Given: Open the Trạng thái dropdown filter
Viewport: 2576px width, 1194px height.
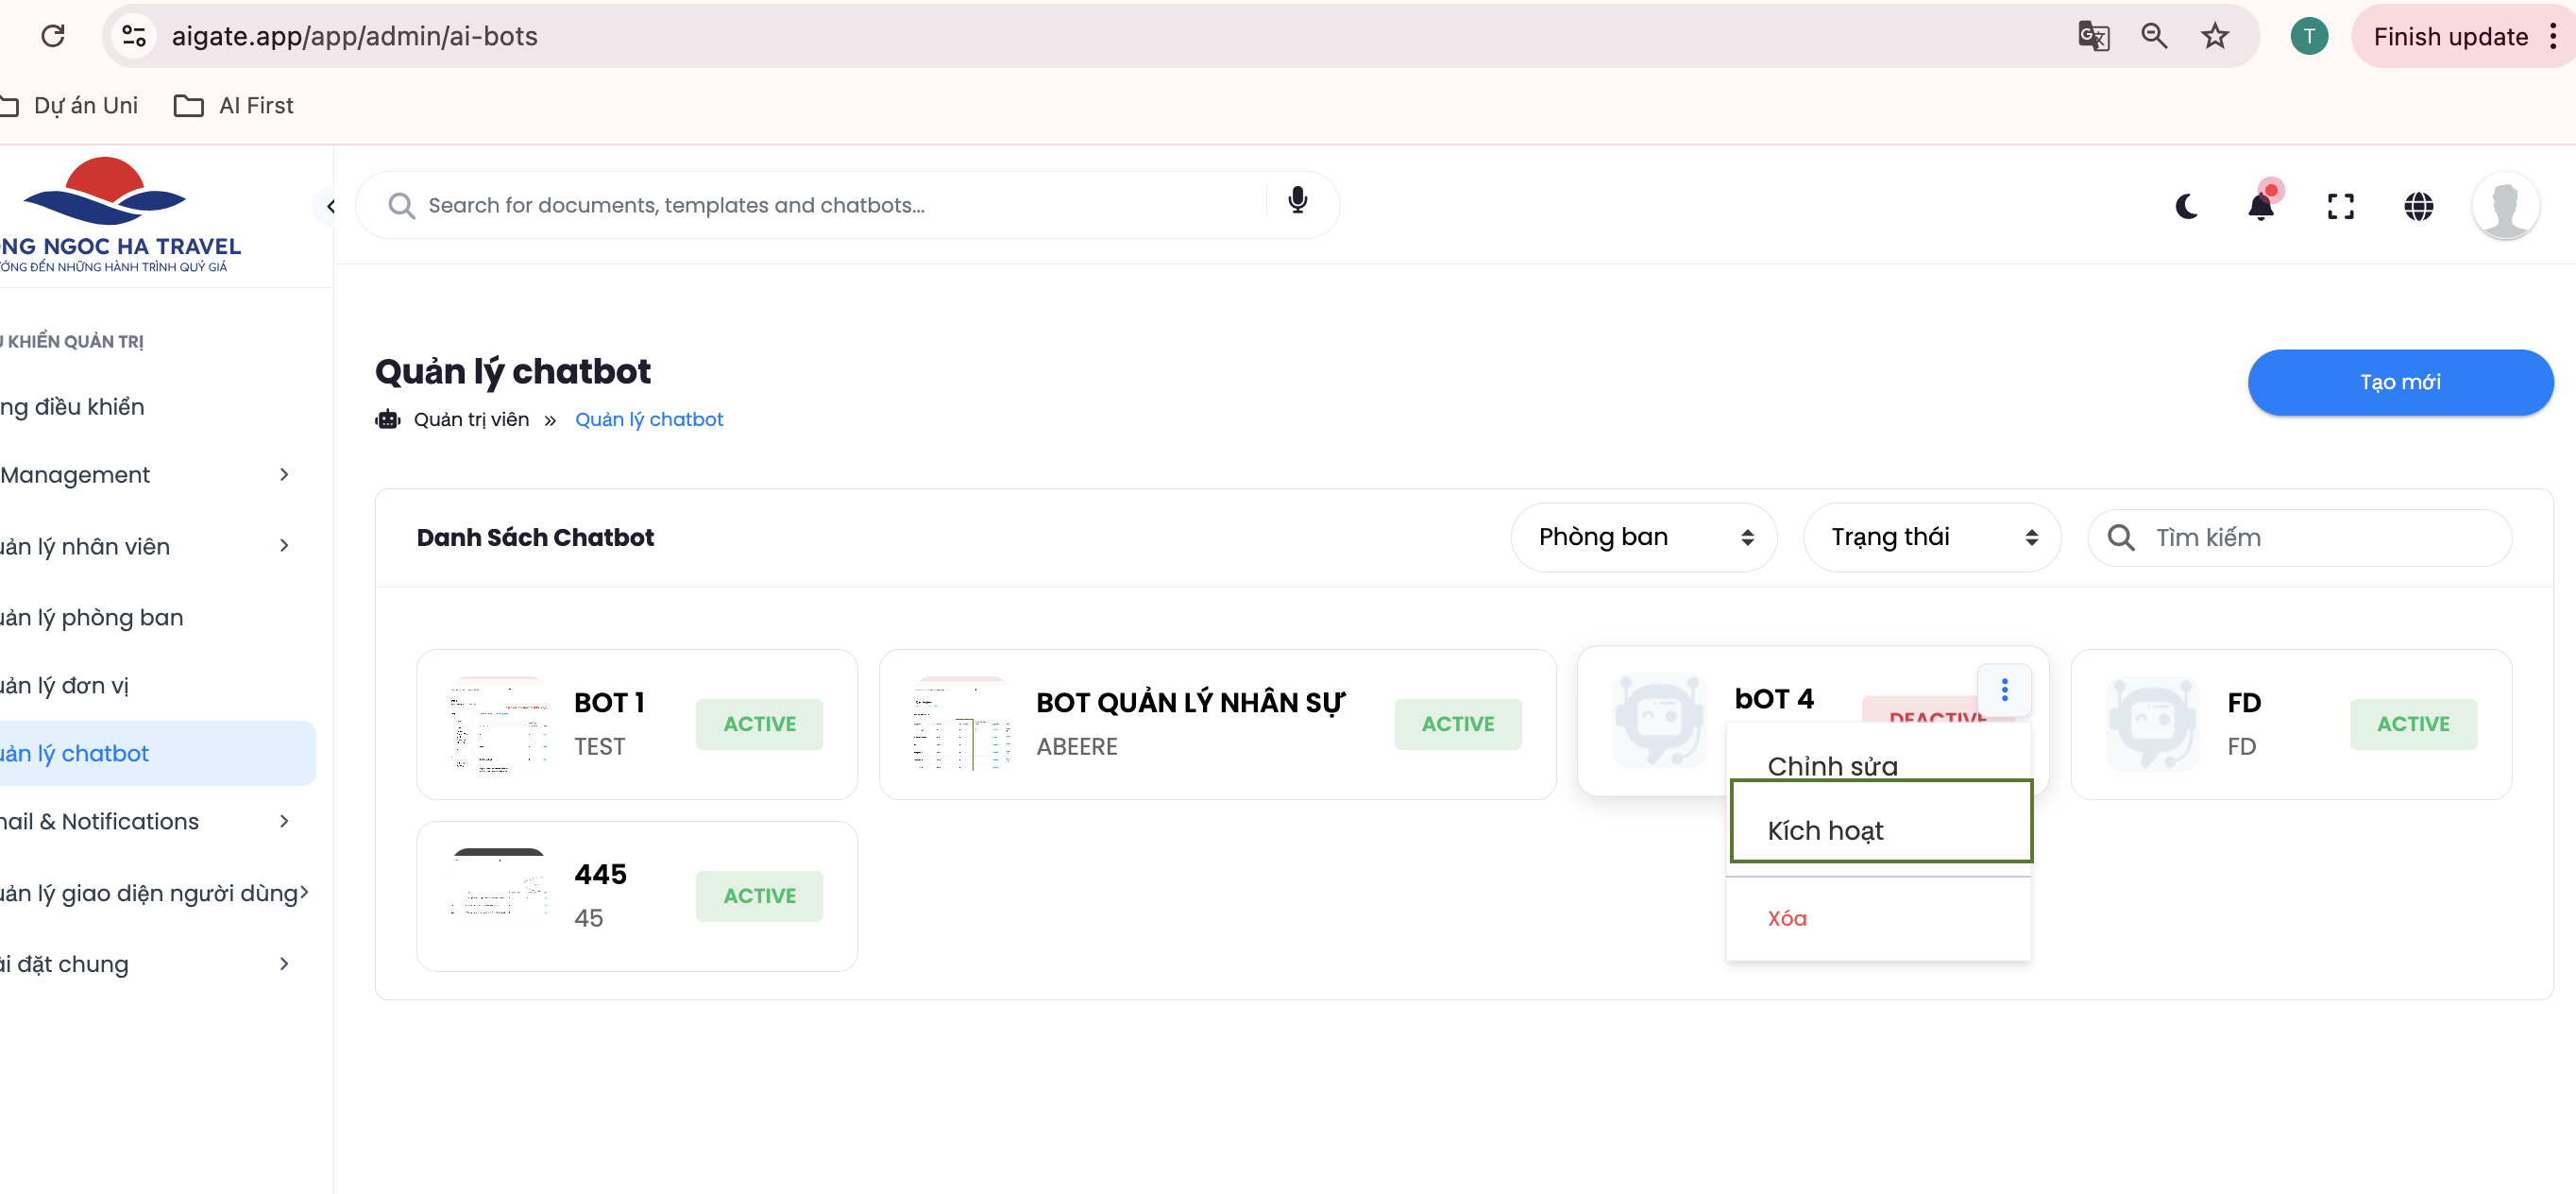Looking at the screenshot, I should 1932,538.
